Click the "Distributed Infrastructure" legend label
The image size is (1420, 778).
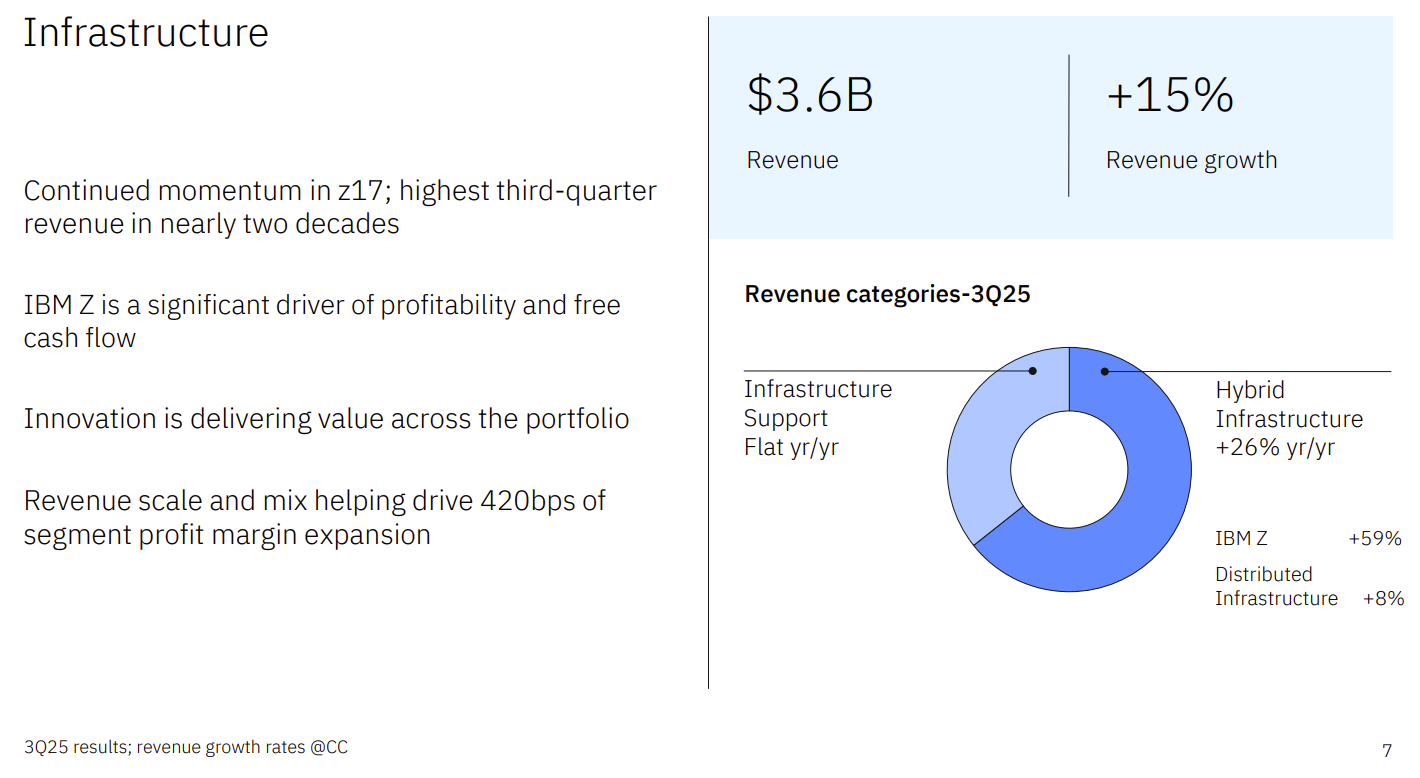pyautogui.click(x=1275, y=586)
